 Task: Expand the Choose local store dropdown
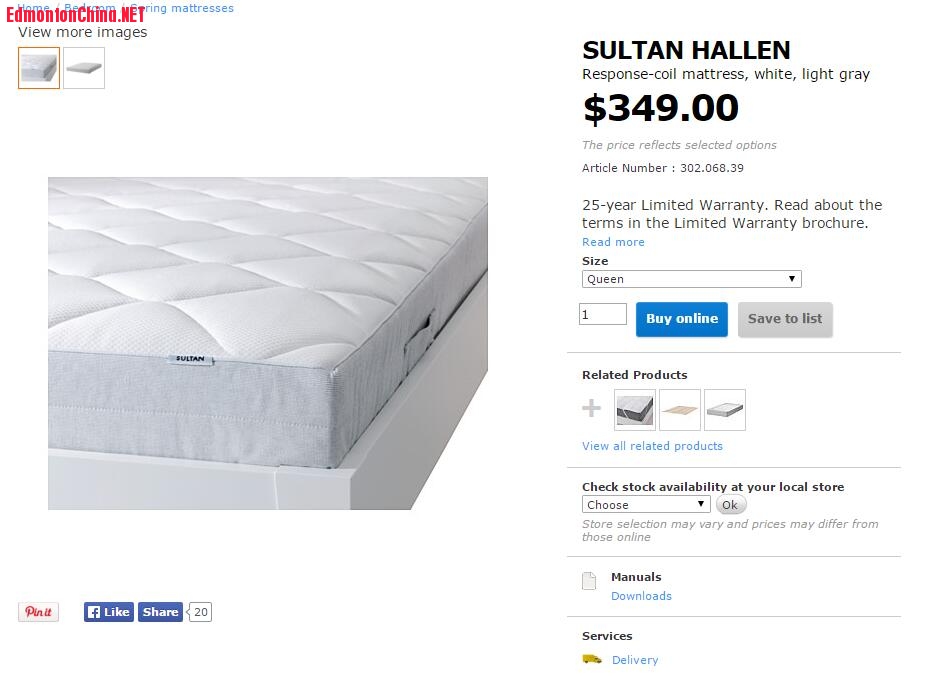pyautogui.click(x=646, y=505)
